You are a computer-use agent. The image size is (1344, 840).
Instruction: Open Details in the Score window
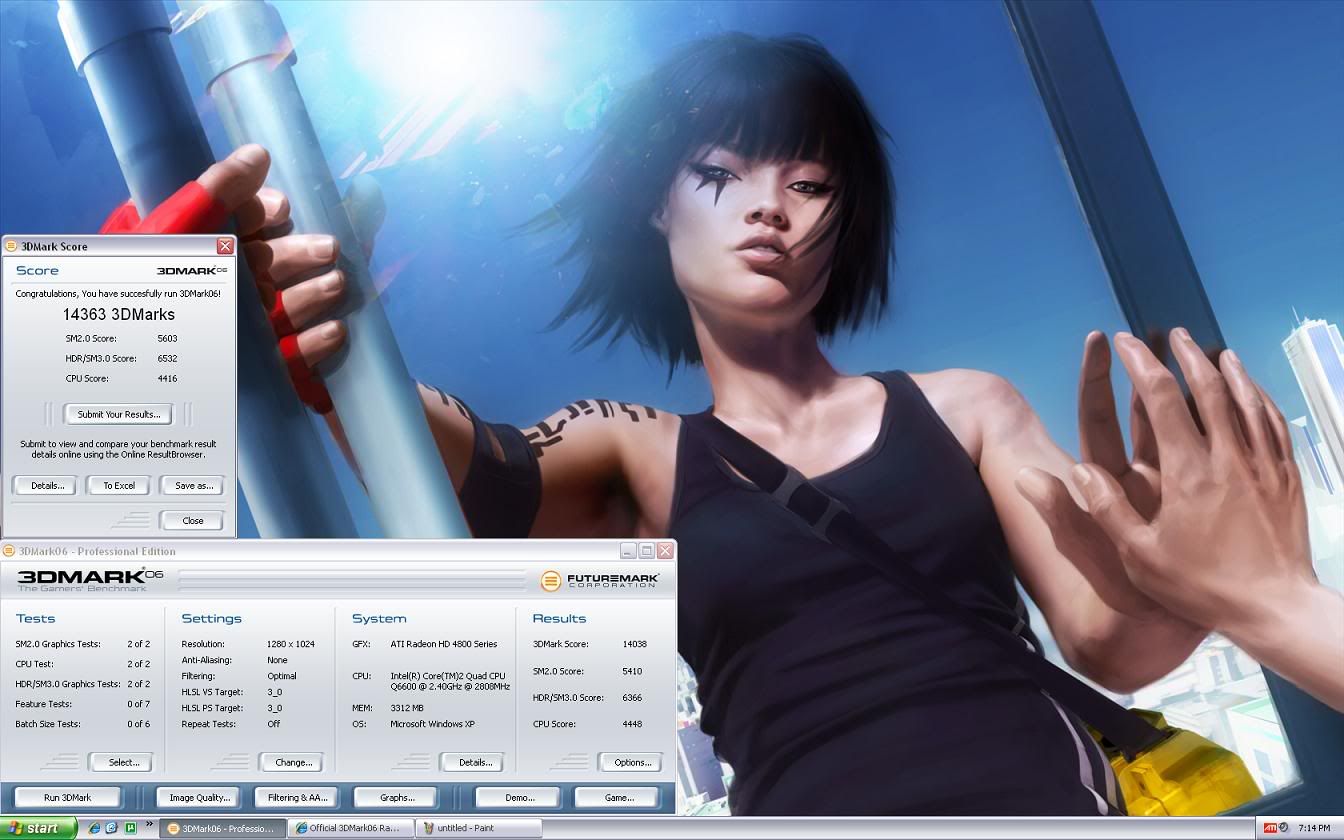pyautogui.click(x=47, y=486)
